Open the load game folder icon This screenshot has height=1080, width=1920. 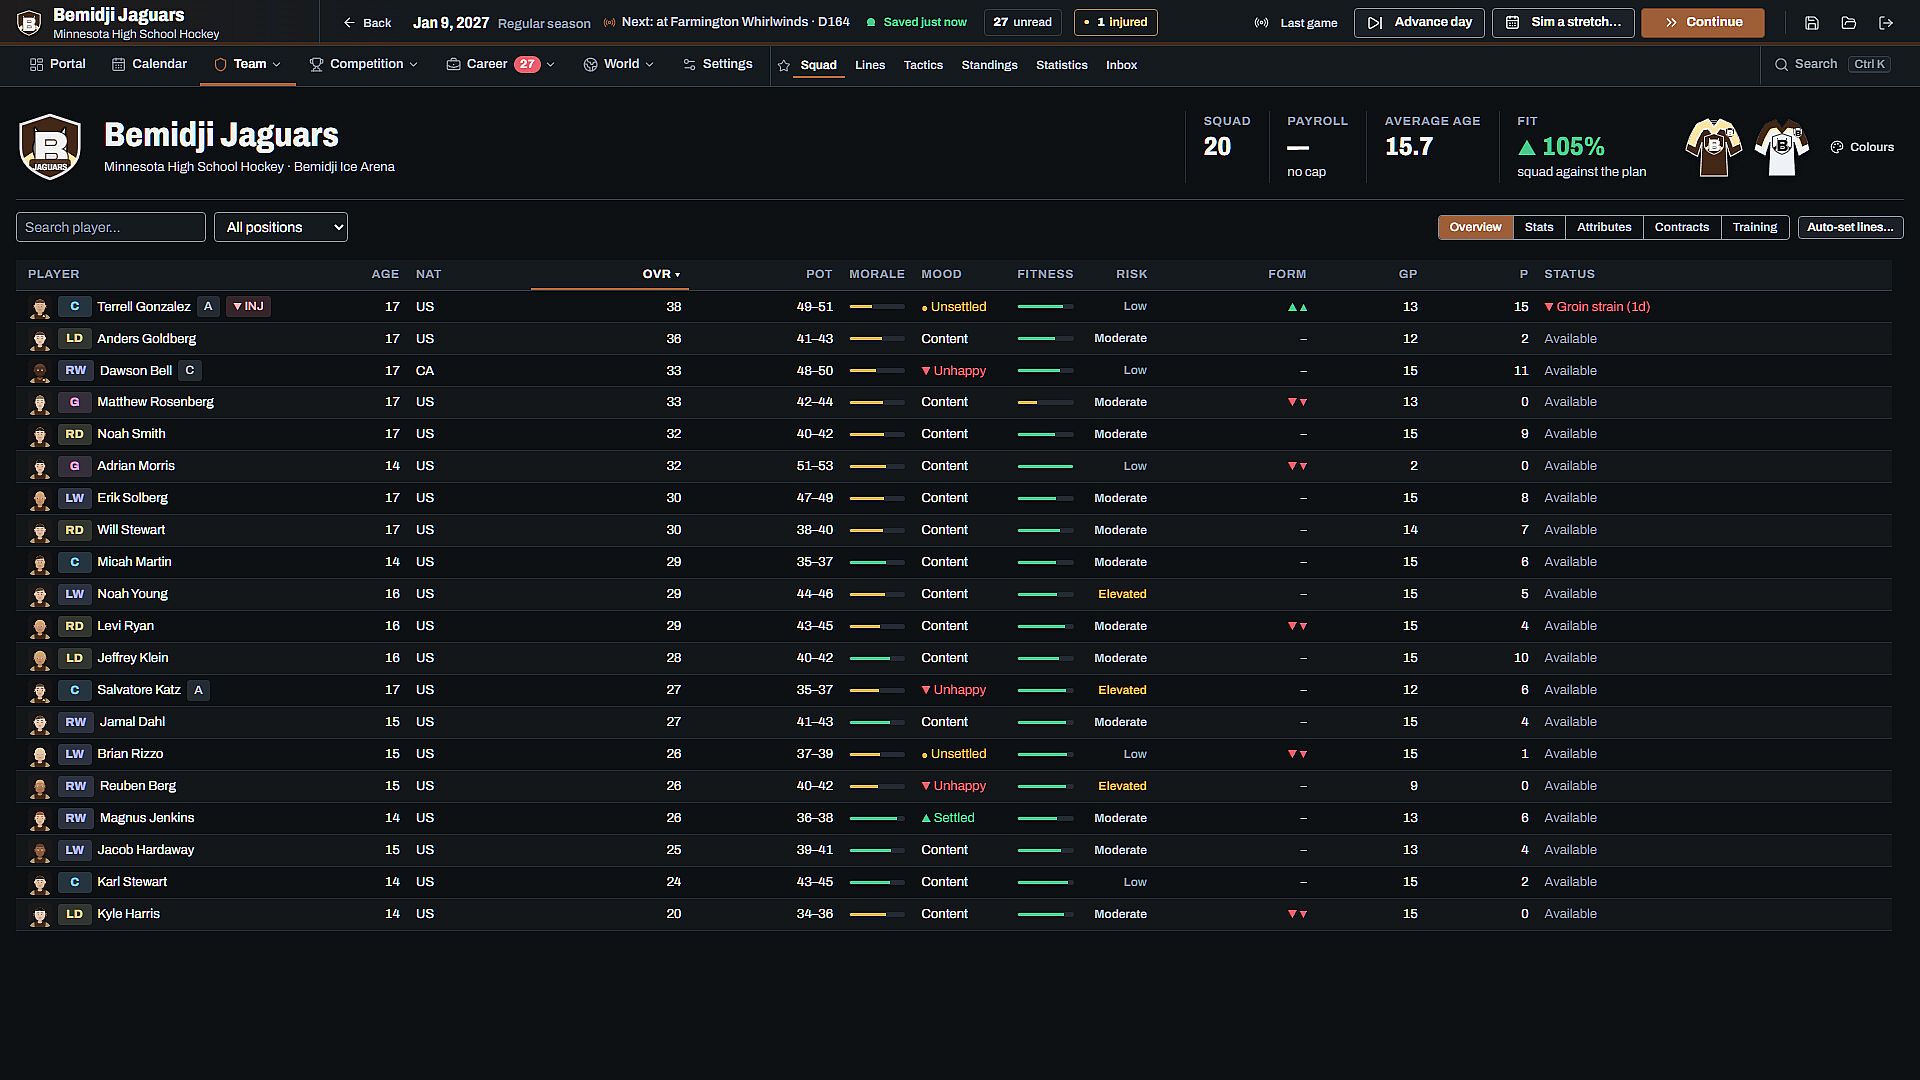1848,22
